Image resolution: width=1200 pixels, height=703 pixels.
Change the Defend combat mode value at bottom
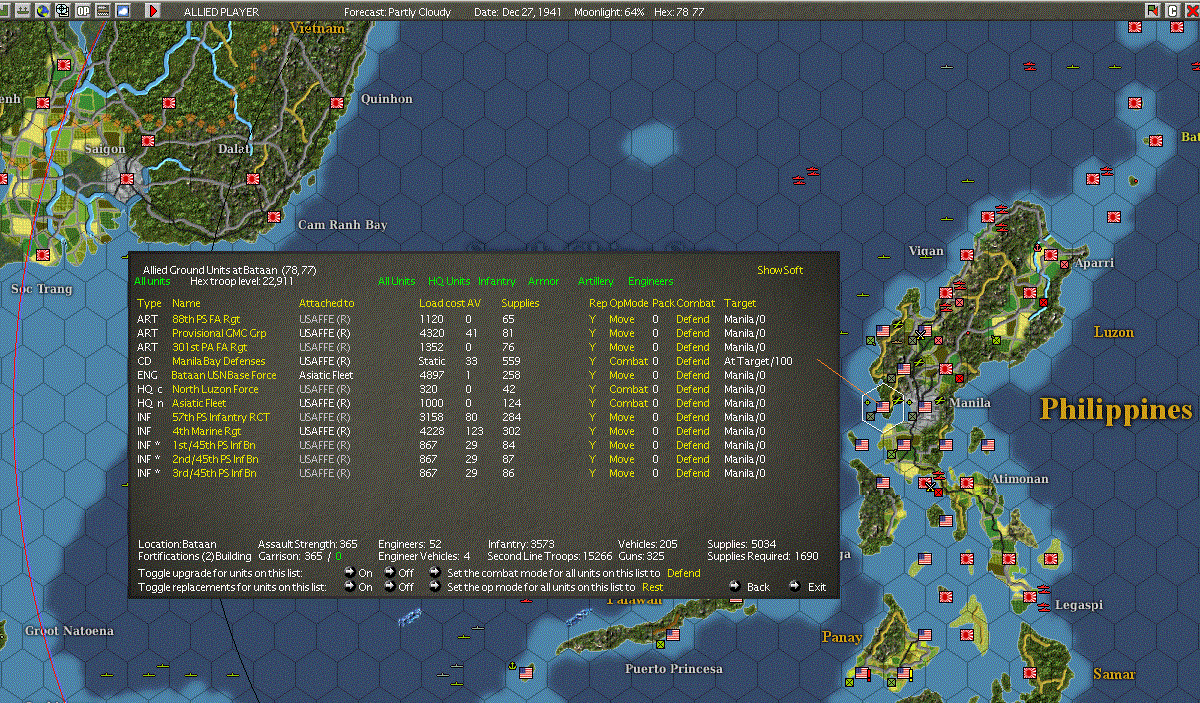click(684, 573)
